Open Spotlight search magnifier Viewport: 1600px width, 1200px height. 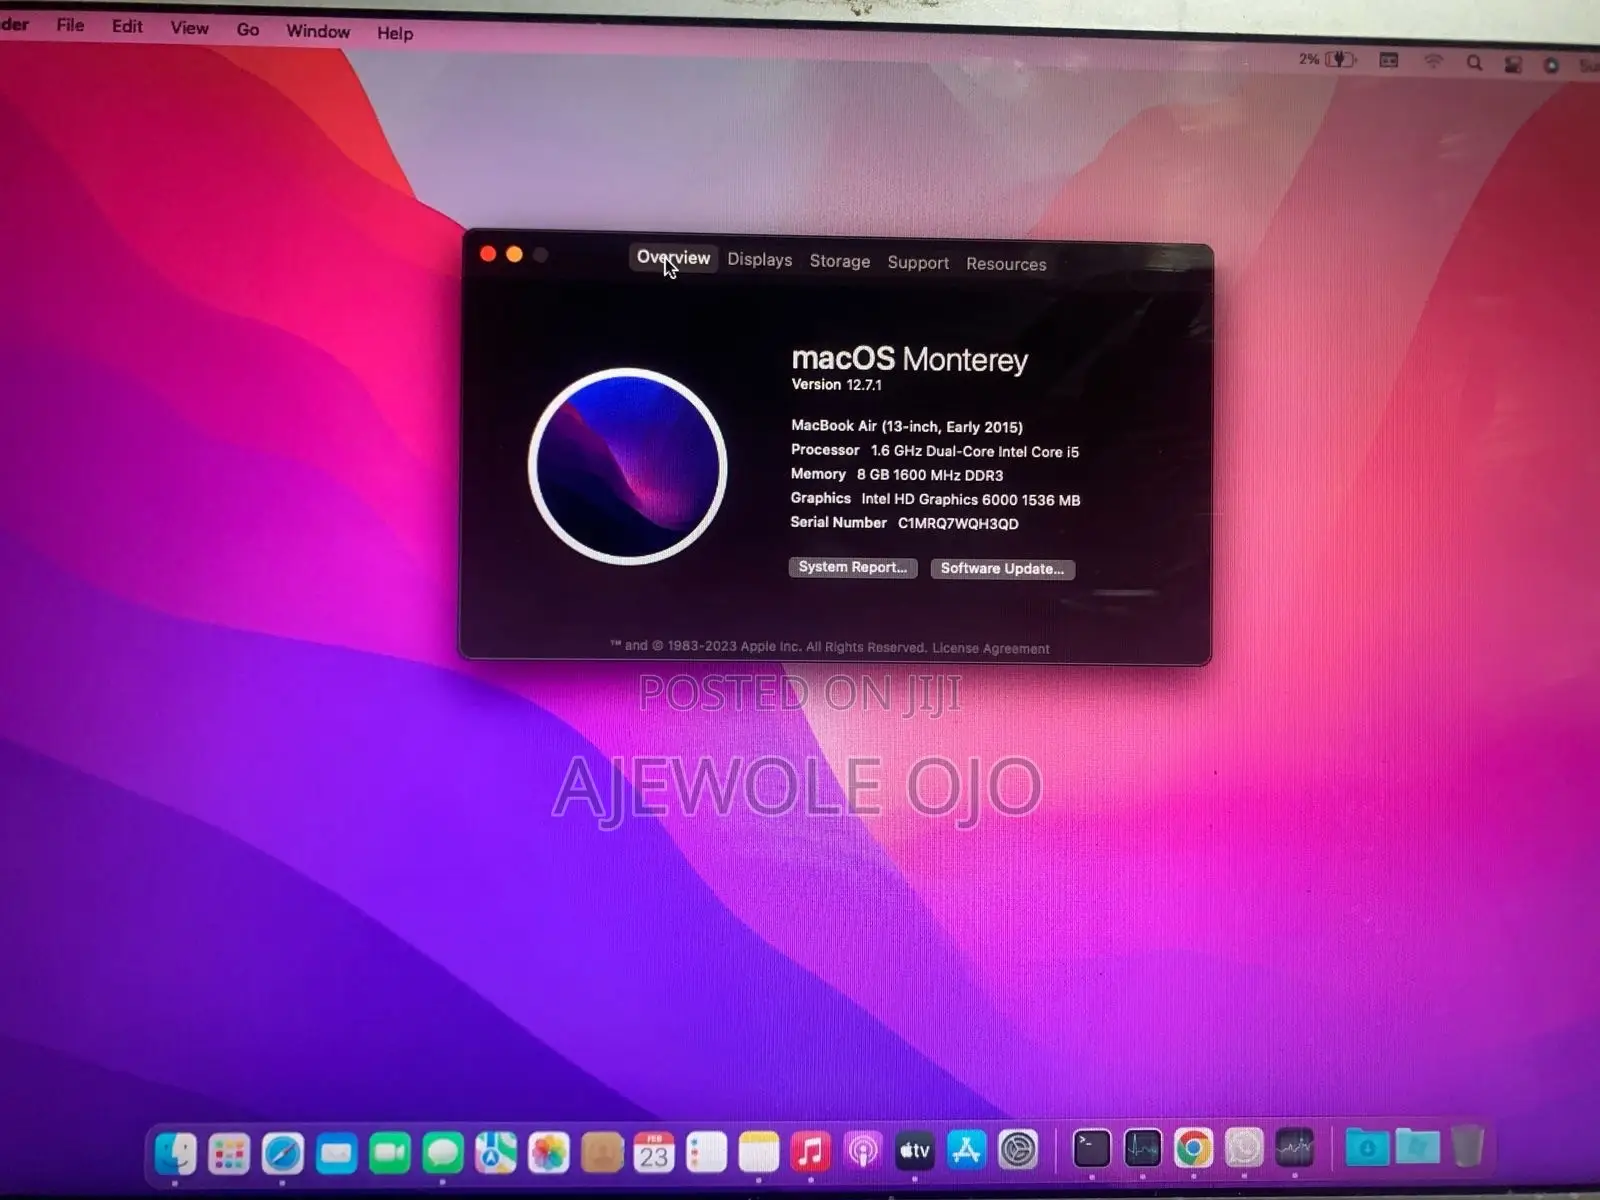pyautogui.click(x=1474, y=62)
